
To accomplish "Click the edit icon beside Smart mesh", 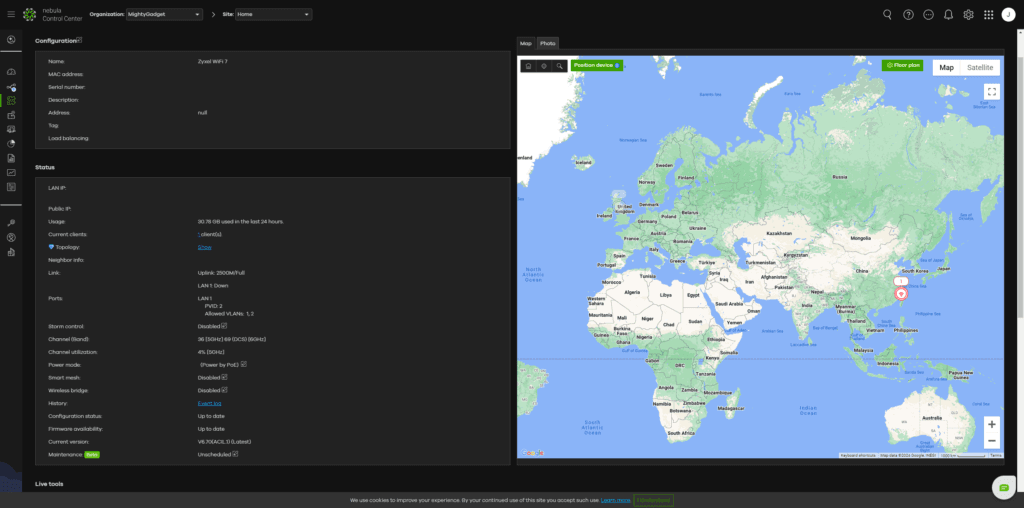I will click(224, 377).
